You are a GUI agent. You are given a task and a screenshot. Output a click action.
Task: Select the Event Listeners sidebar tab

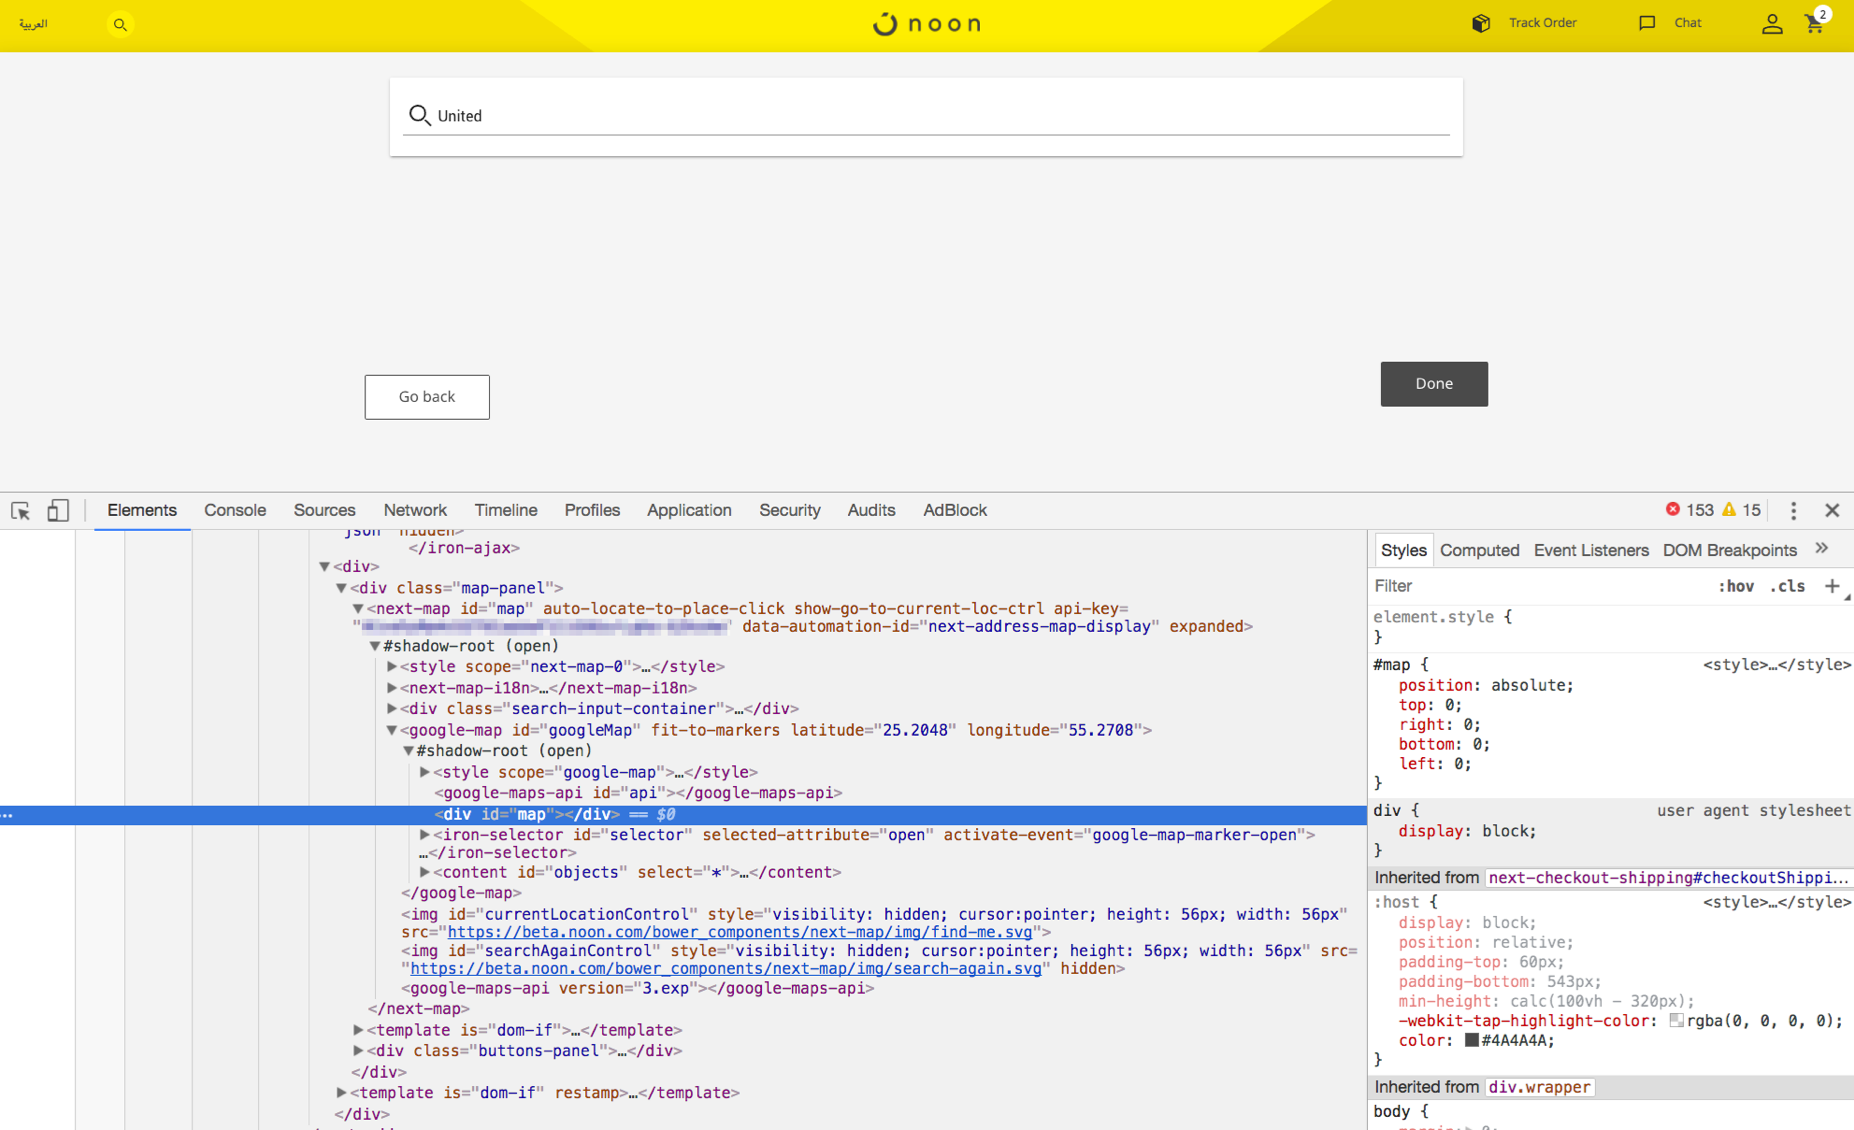tap(1591, 550)
